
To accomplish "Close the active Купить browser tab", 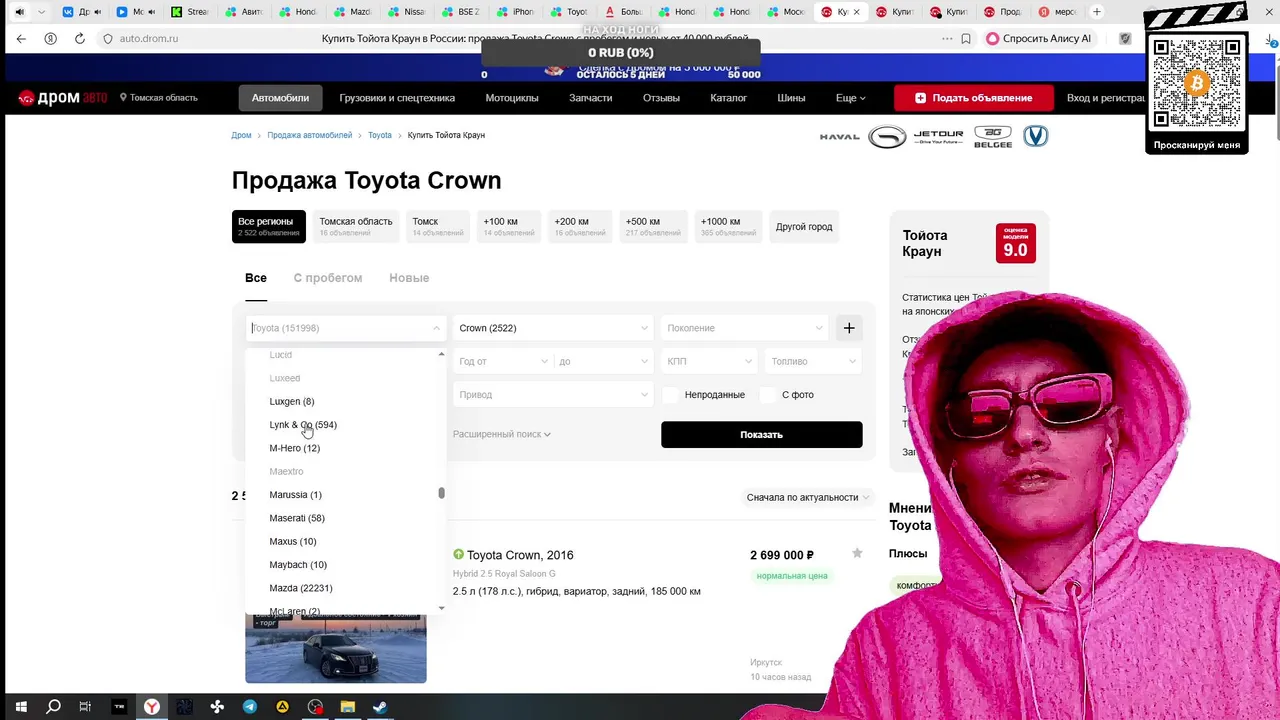I will tap(856, 12).
